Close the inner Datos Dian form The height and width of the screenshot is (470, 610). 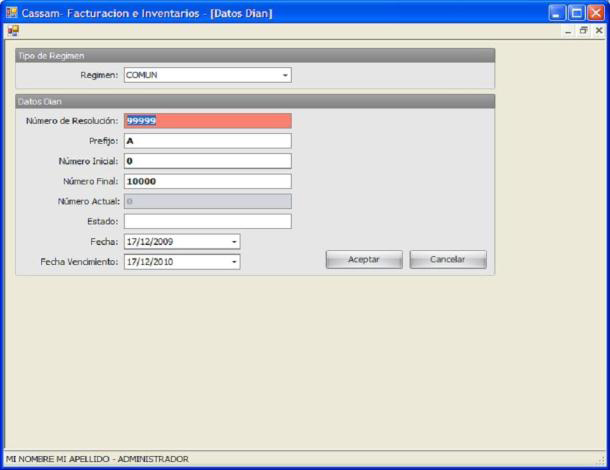[x=598, y=31]
